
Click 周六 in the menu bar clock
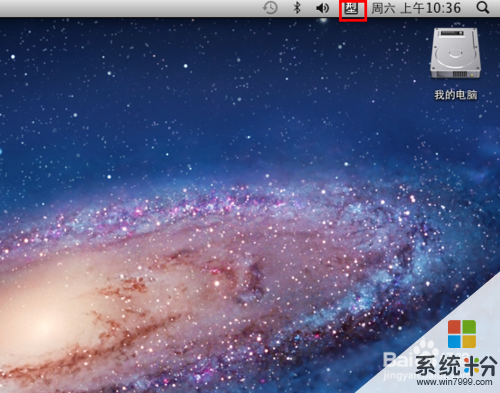pos(383,8)
